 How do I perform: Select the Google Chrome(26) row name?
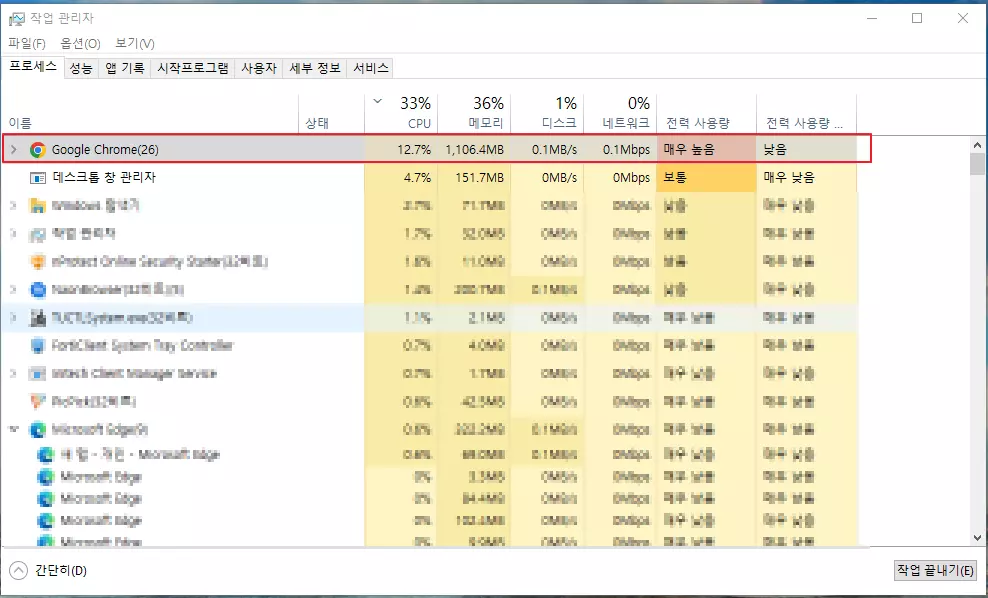tap(105, 150)
